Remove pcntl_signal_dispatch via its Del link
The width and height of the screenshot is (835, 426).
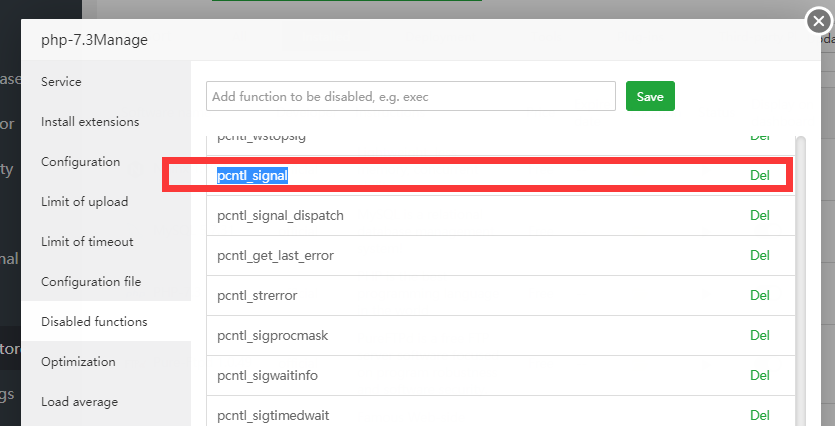click(759, 216)
